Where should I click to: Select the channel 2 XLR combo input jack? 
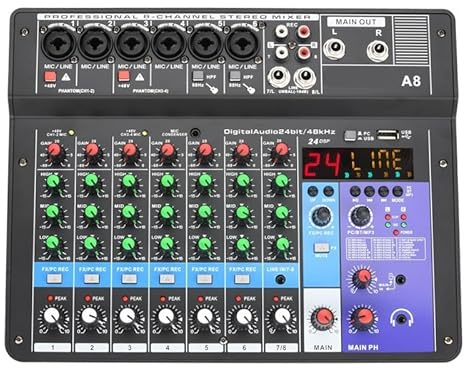pos(95,44)
